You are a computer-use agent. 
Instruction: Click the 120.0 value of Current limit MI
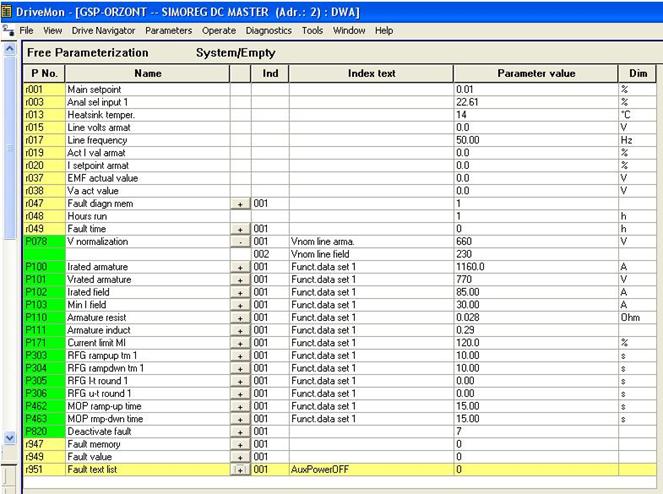tap(536, 343)
